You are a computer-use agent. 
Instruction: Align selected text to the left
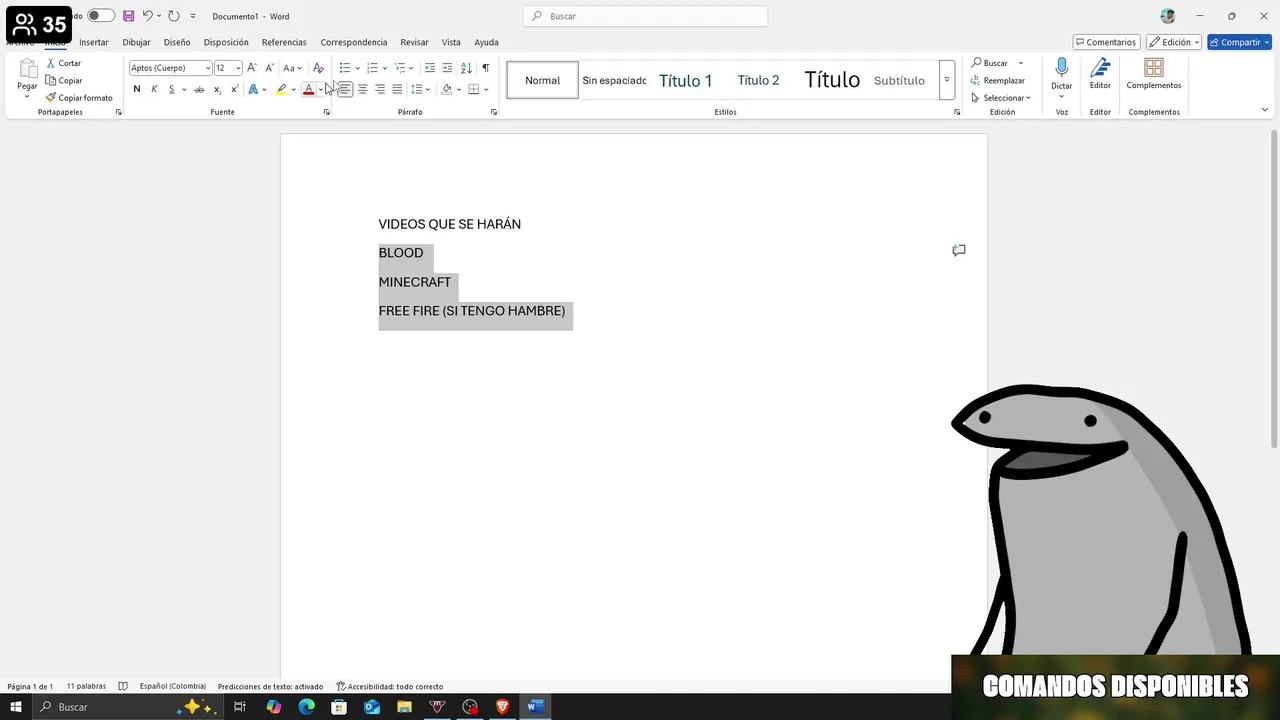coord(345,89)
